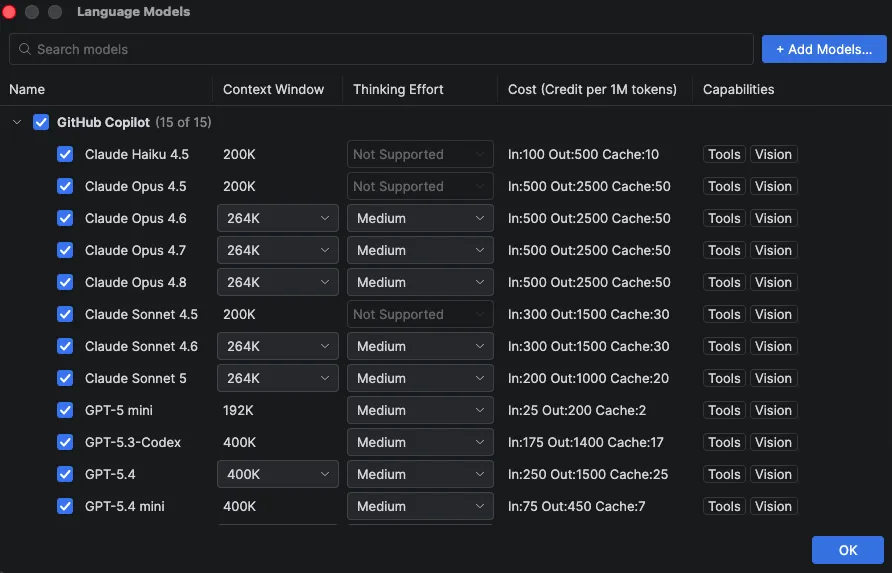
Task: Click Tools tag for Claude Haiku 4.5
Action: pos(724,154)
